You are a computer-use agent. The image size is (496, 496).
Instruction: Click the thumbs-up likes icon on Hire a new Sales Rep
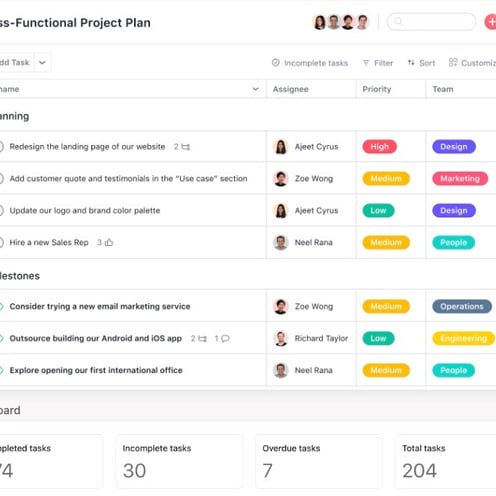pos(109,242)
